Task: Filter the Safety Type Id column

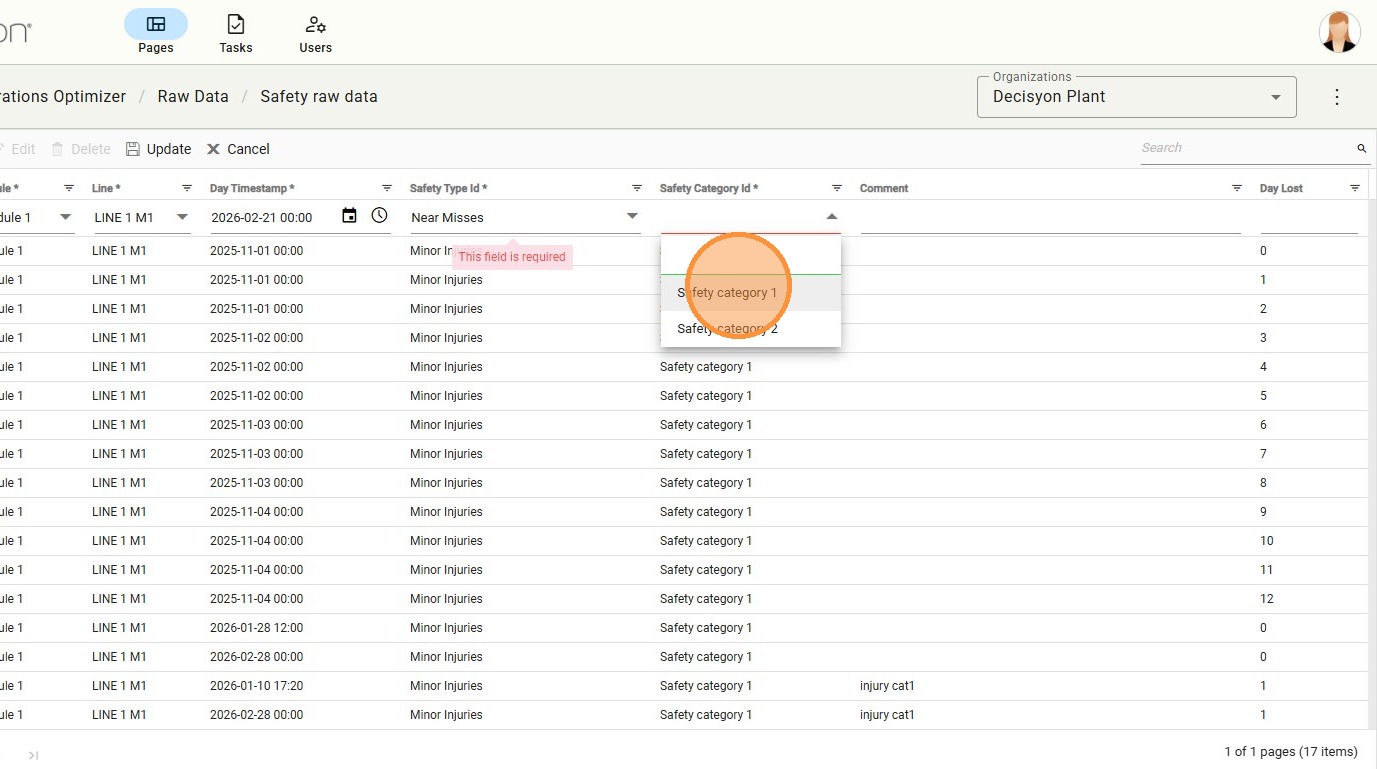Action: (637, 188)
